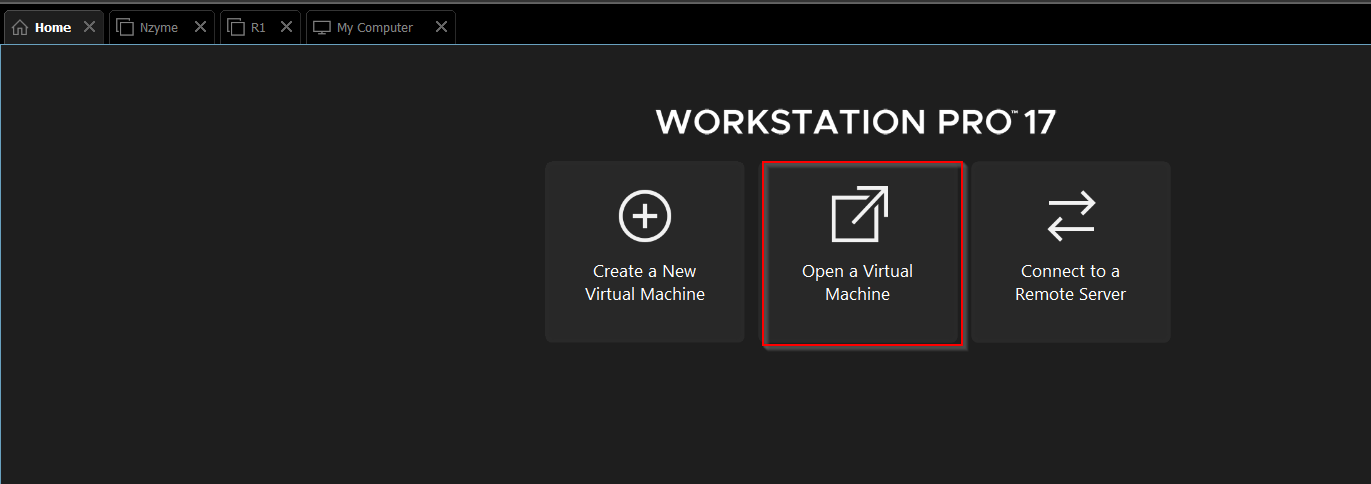Close the My Computer tab
The height and width of the screenshot is (484, 1371).
coord(441,27)
